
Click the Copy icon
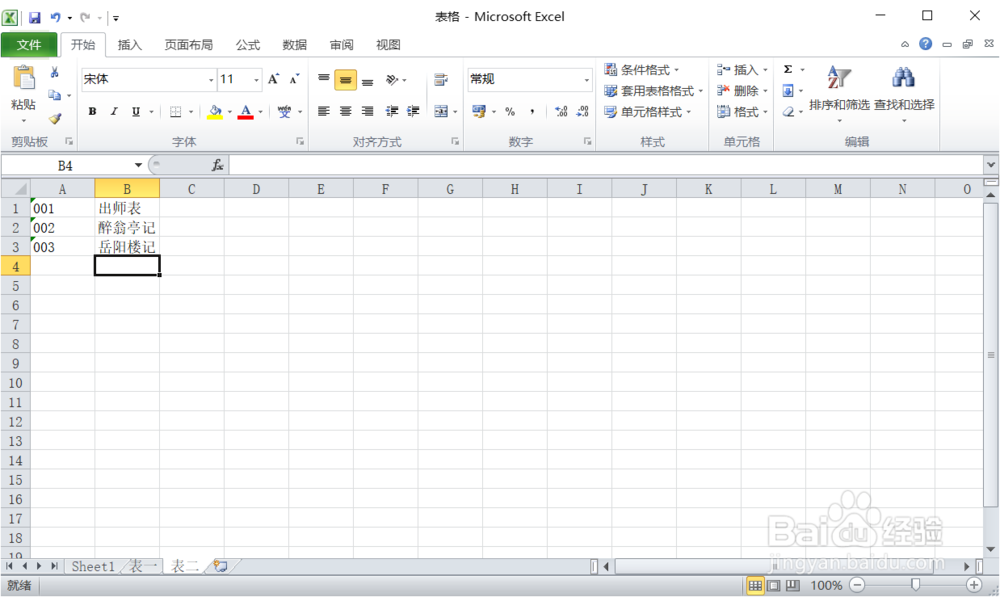55,95
